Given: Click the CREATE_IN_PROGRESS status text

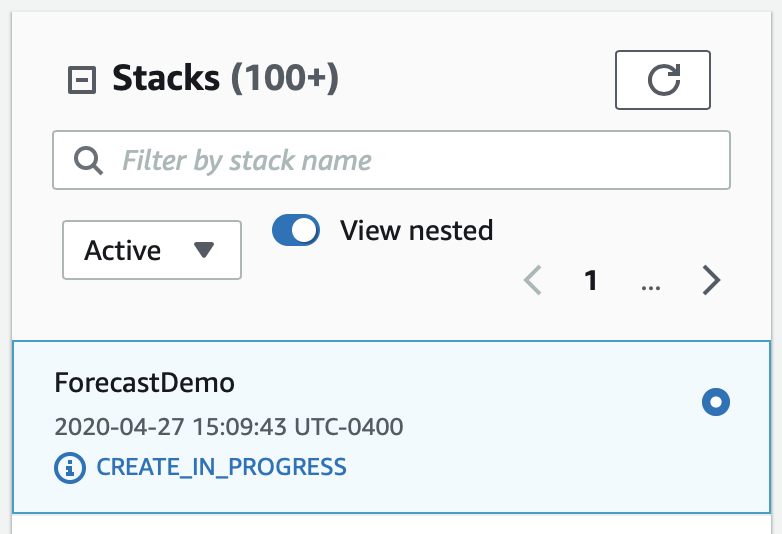Looking at the screenshot, I should click(221, 467).
